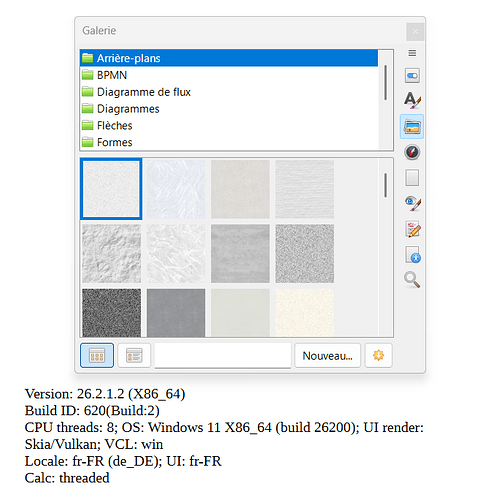481x500 pixels.
Task: Select the solid dark gray texture thumbnail
Action: (176, 313)
